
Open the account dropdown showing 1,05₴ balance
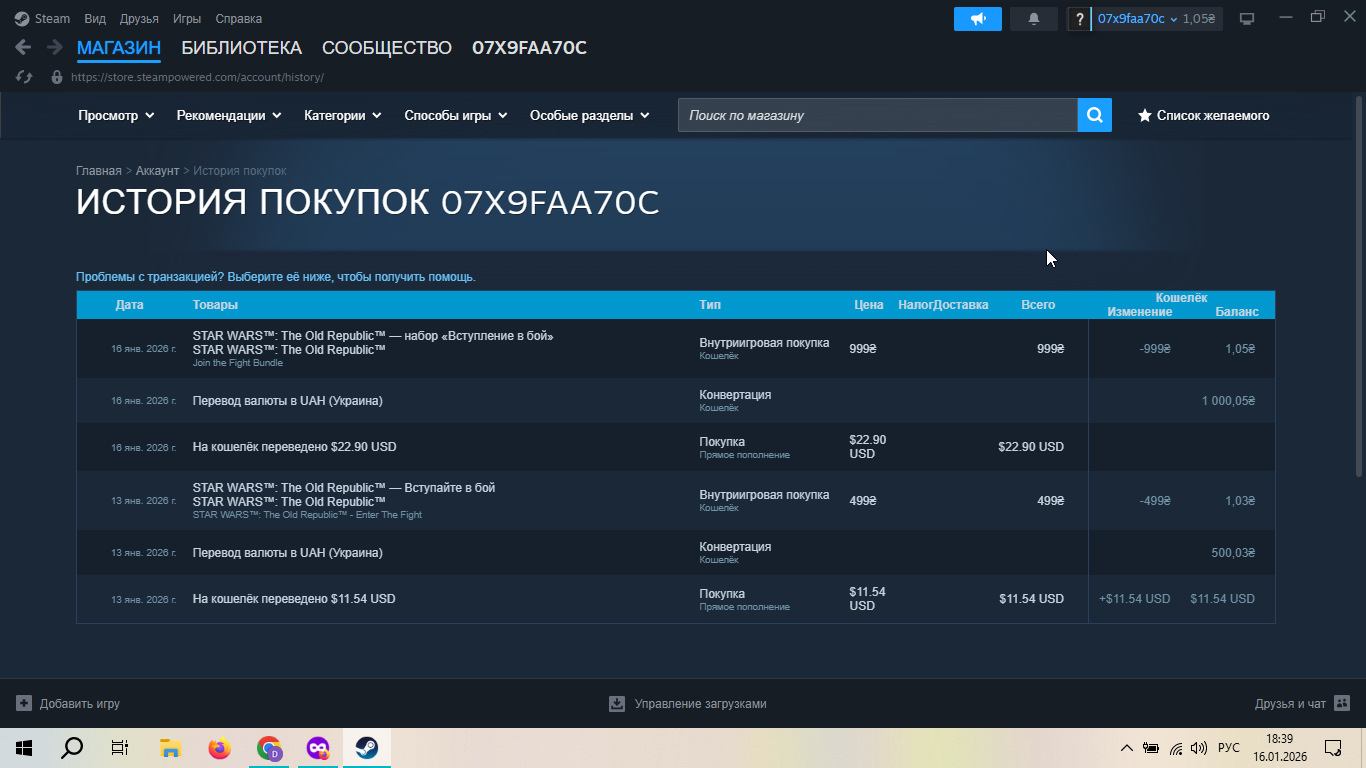click(1157, 19)
